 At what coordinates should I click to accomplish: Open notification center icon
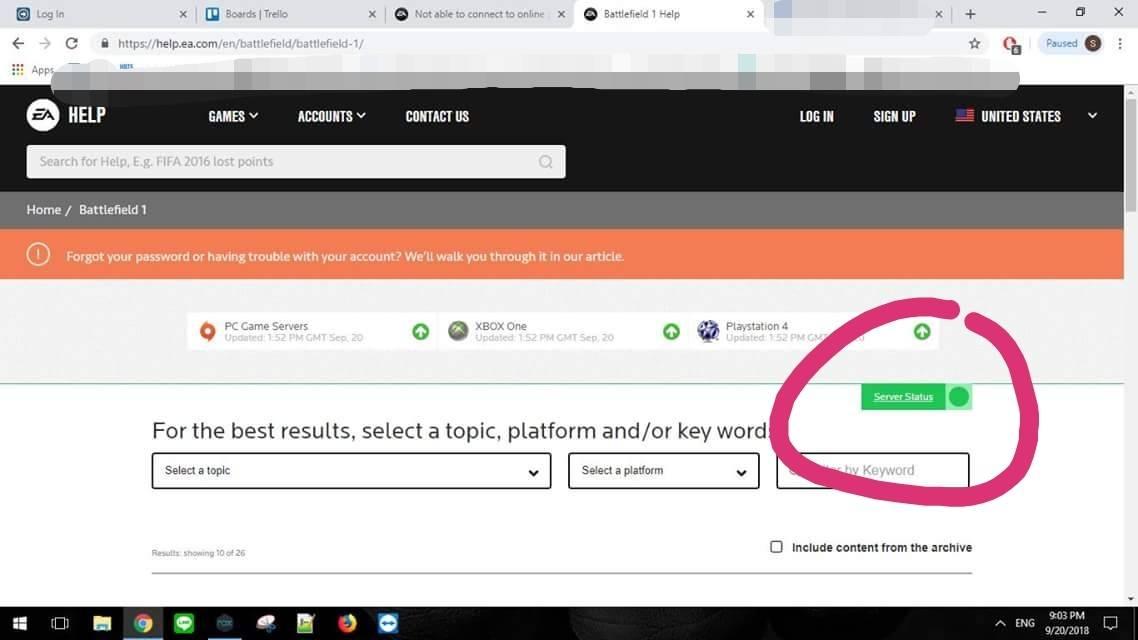pos(1110,623)
